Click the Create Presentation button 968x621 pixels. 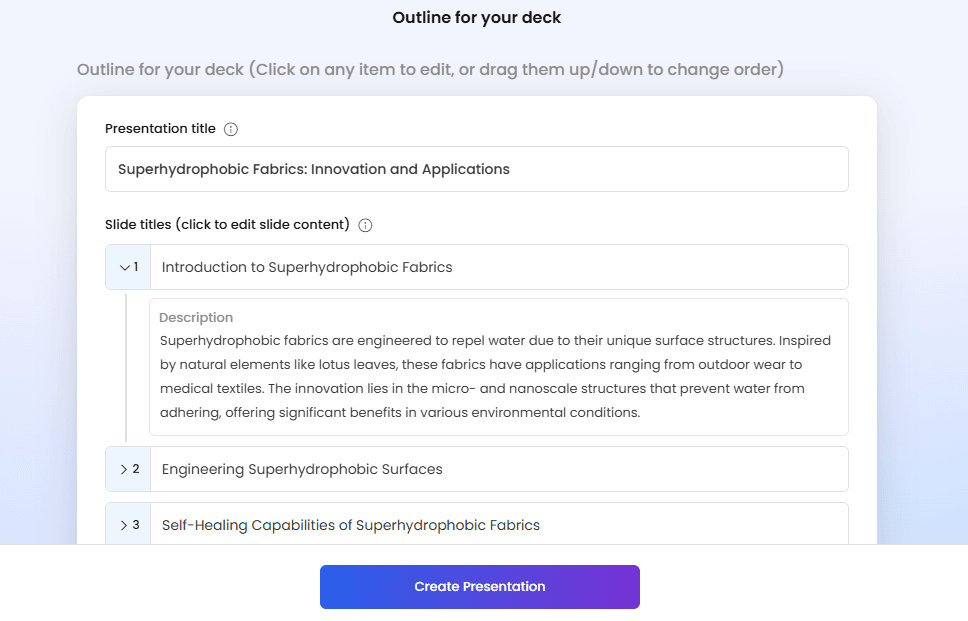[x=479, y=587]
